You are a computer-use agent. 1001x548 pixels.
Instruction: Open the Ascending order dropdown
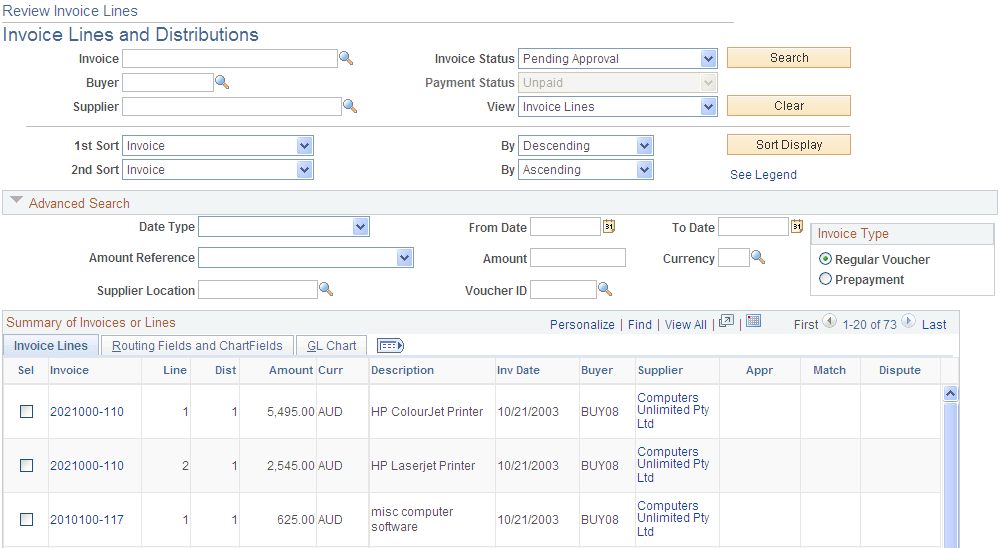tap(585, 170)
